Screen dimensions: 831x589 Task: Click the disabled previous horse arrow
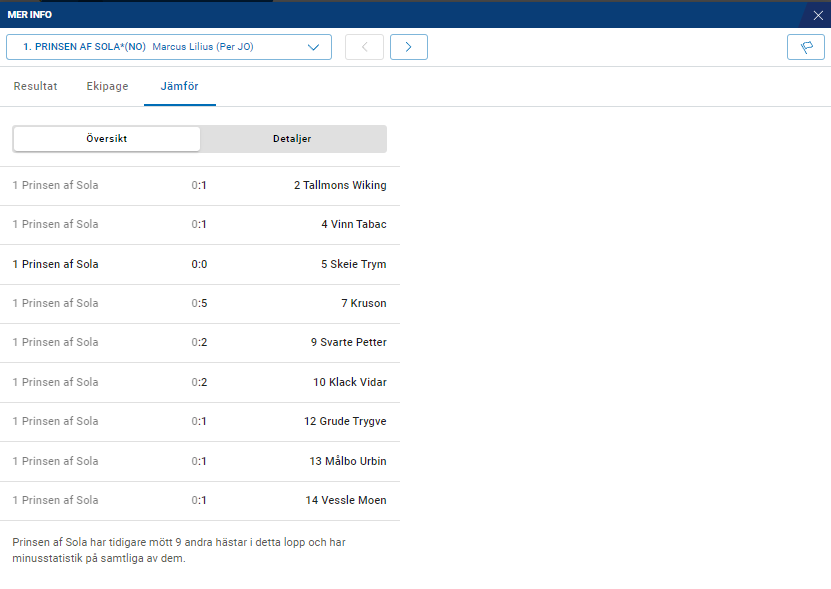[x=364, y=47]
